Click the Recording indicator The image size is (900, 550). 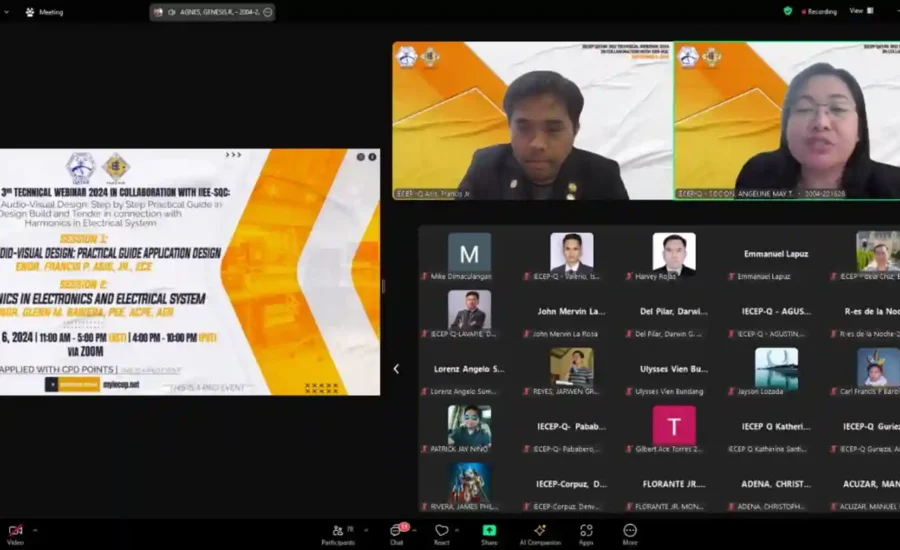(x=818, y=11)
